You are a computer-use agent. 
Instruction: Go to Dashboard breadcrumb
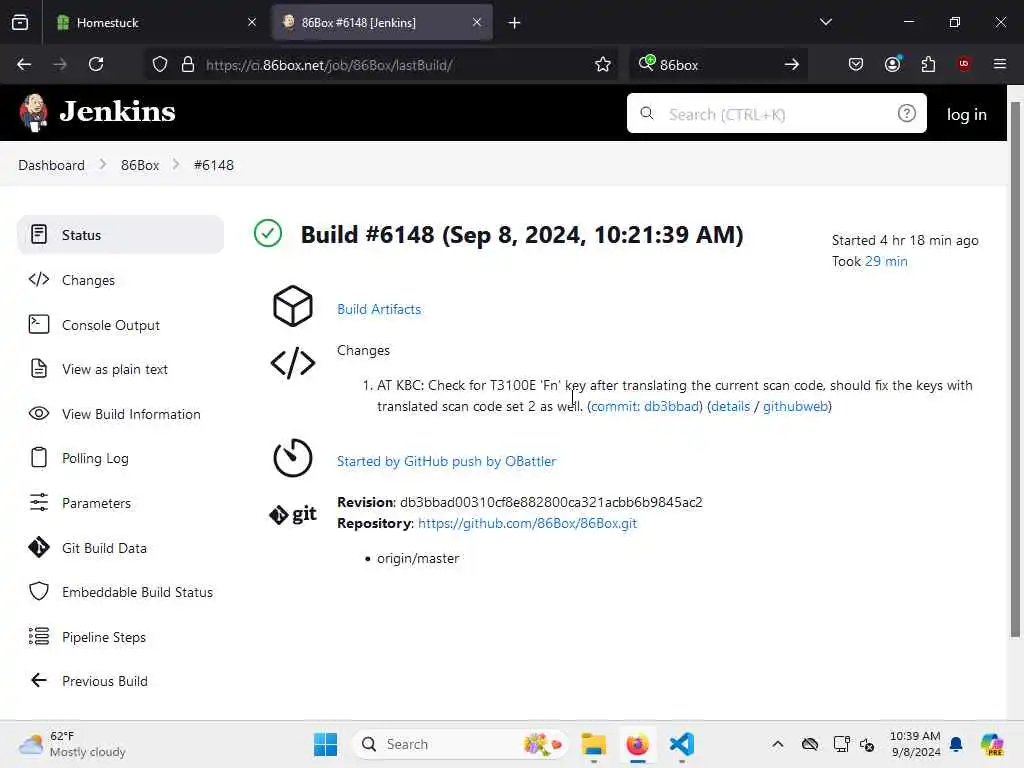pos(52,165)
